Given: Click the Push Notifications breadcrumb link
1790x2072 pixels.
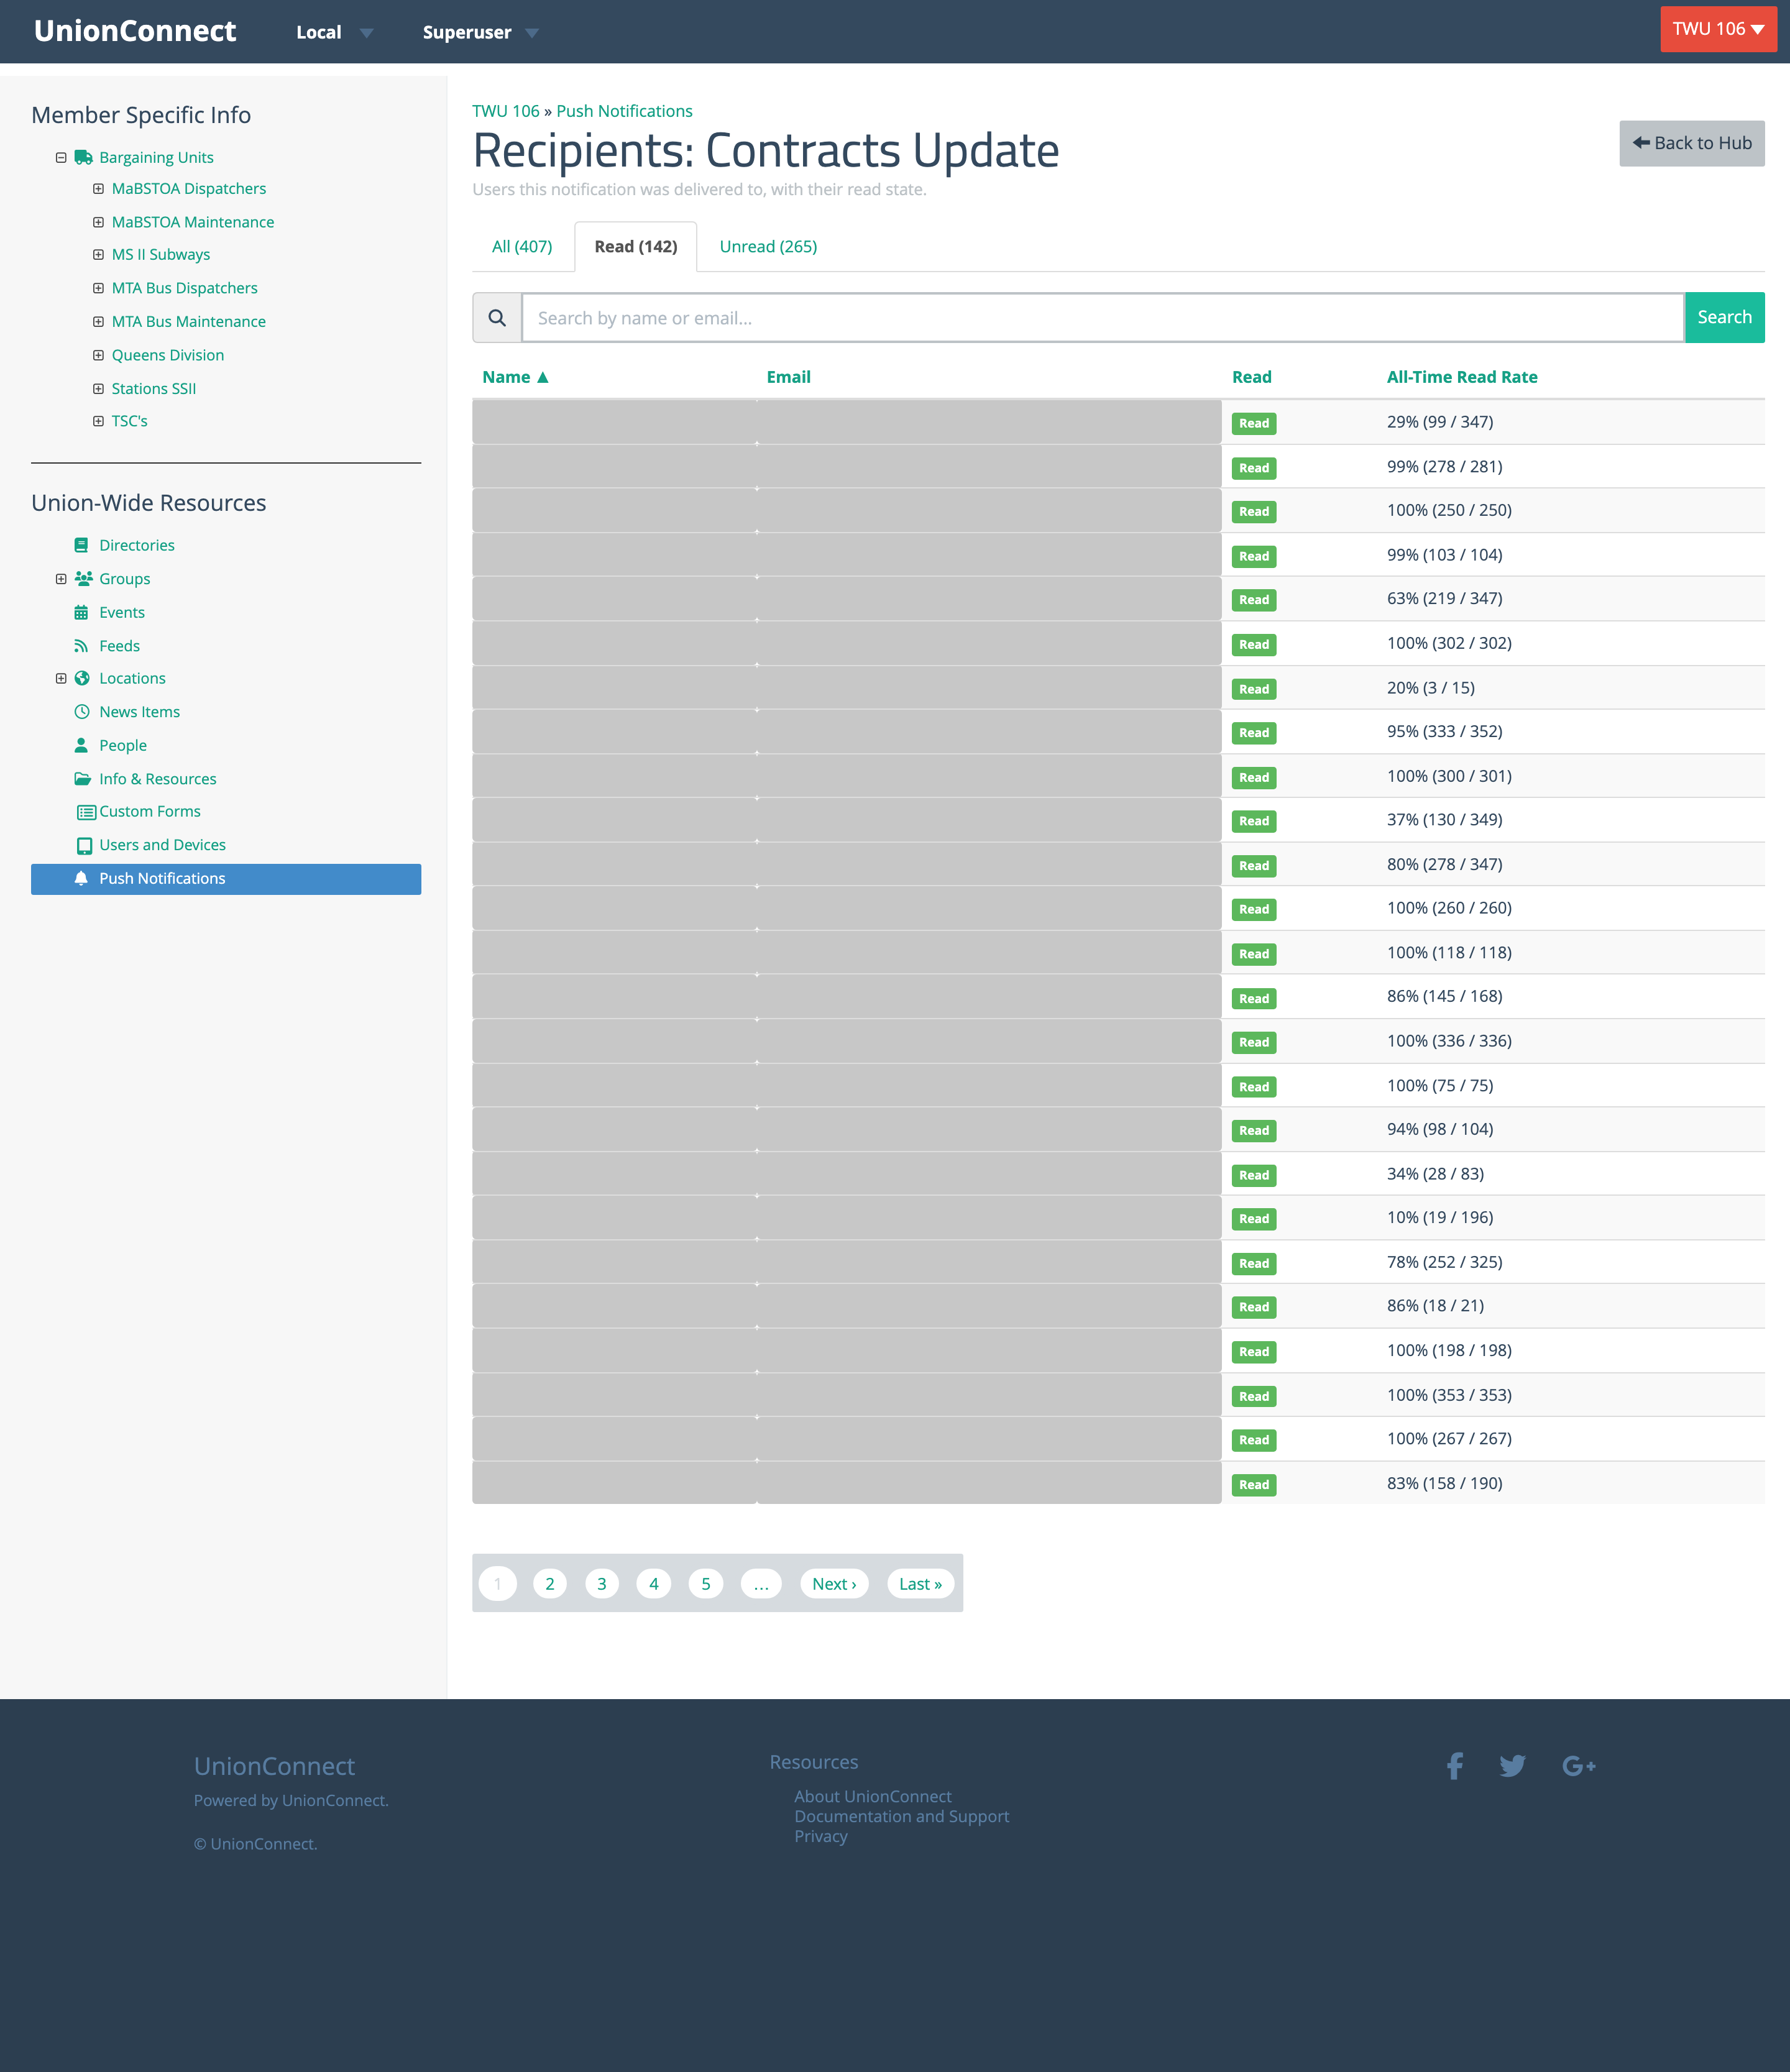Looking at the screenshot, I should point(624,111).
